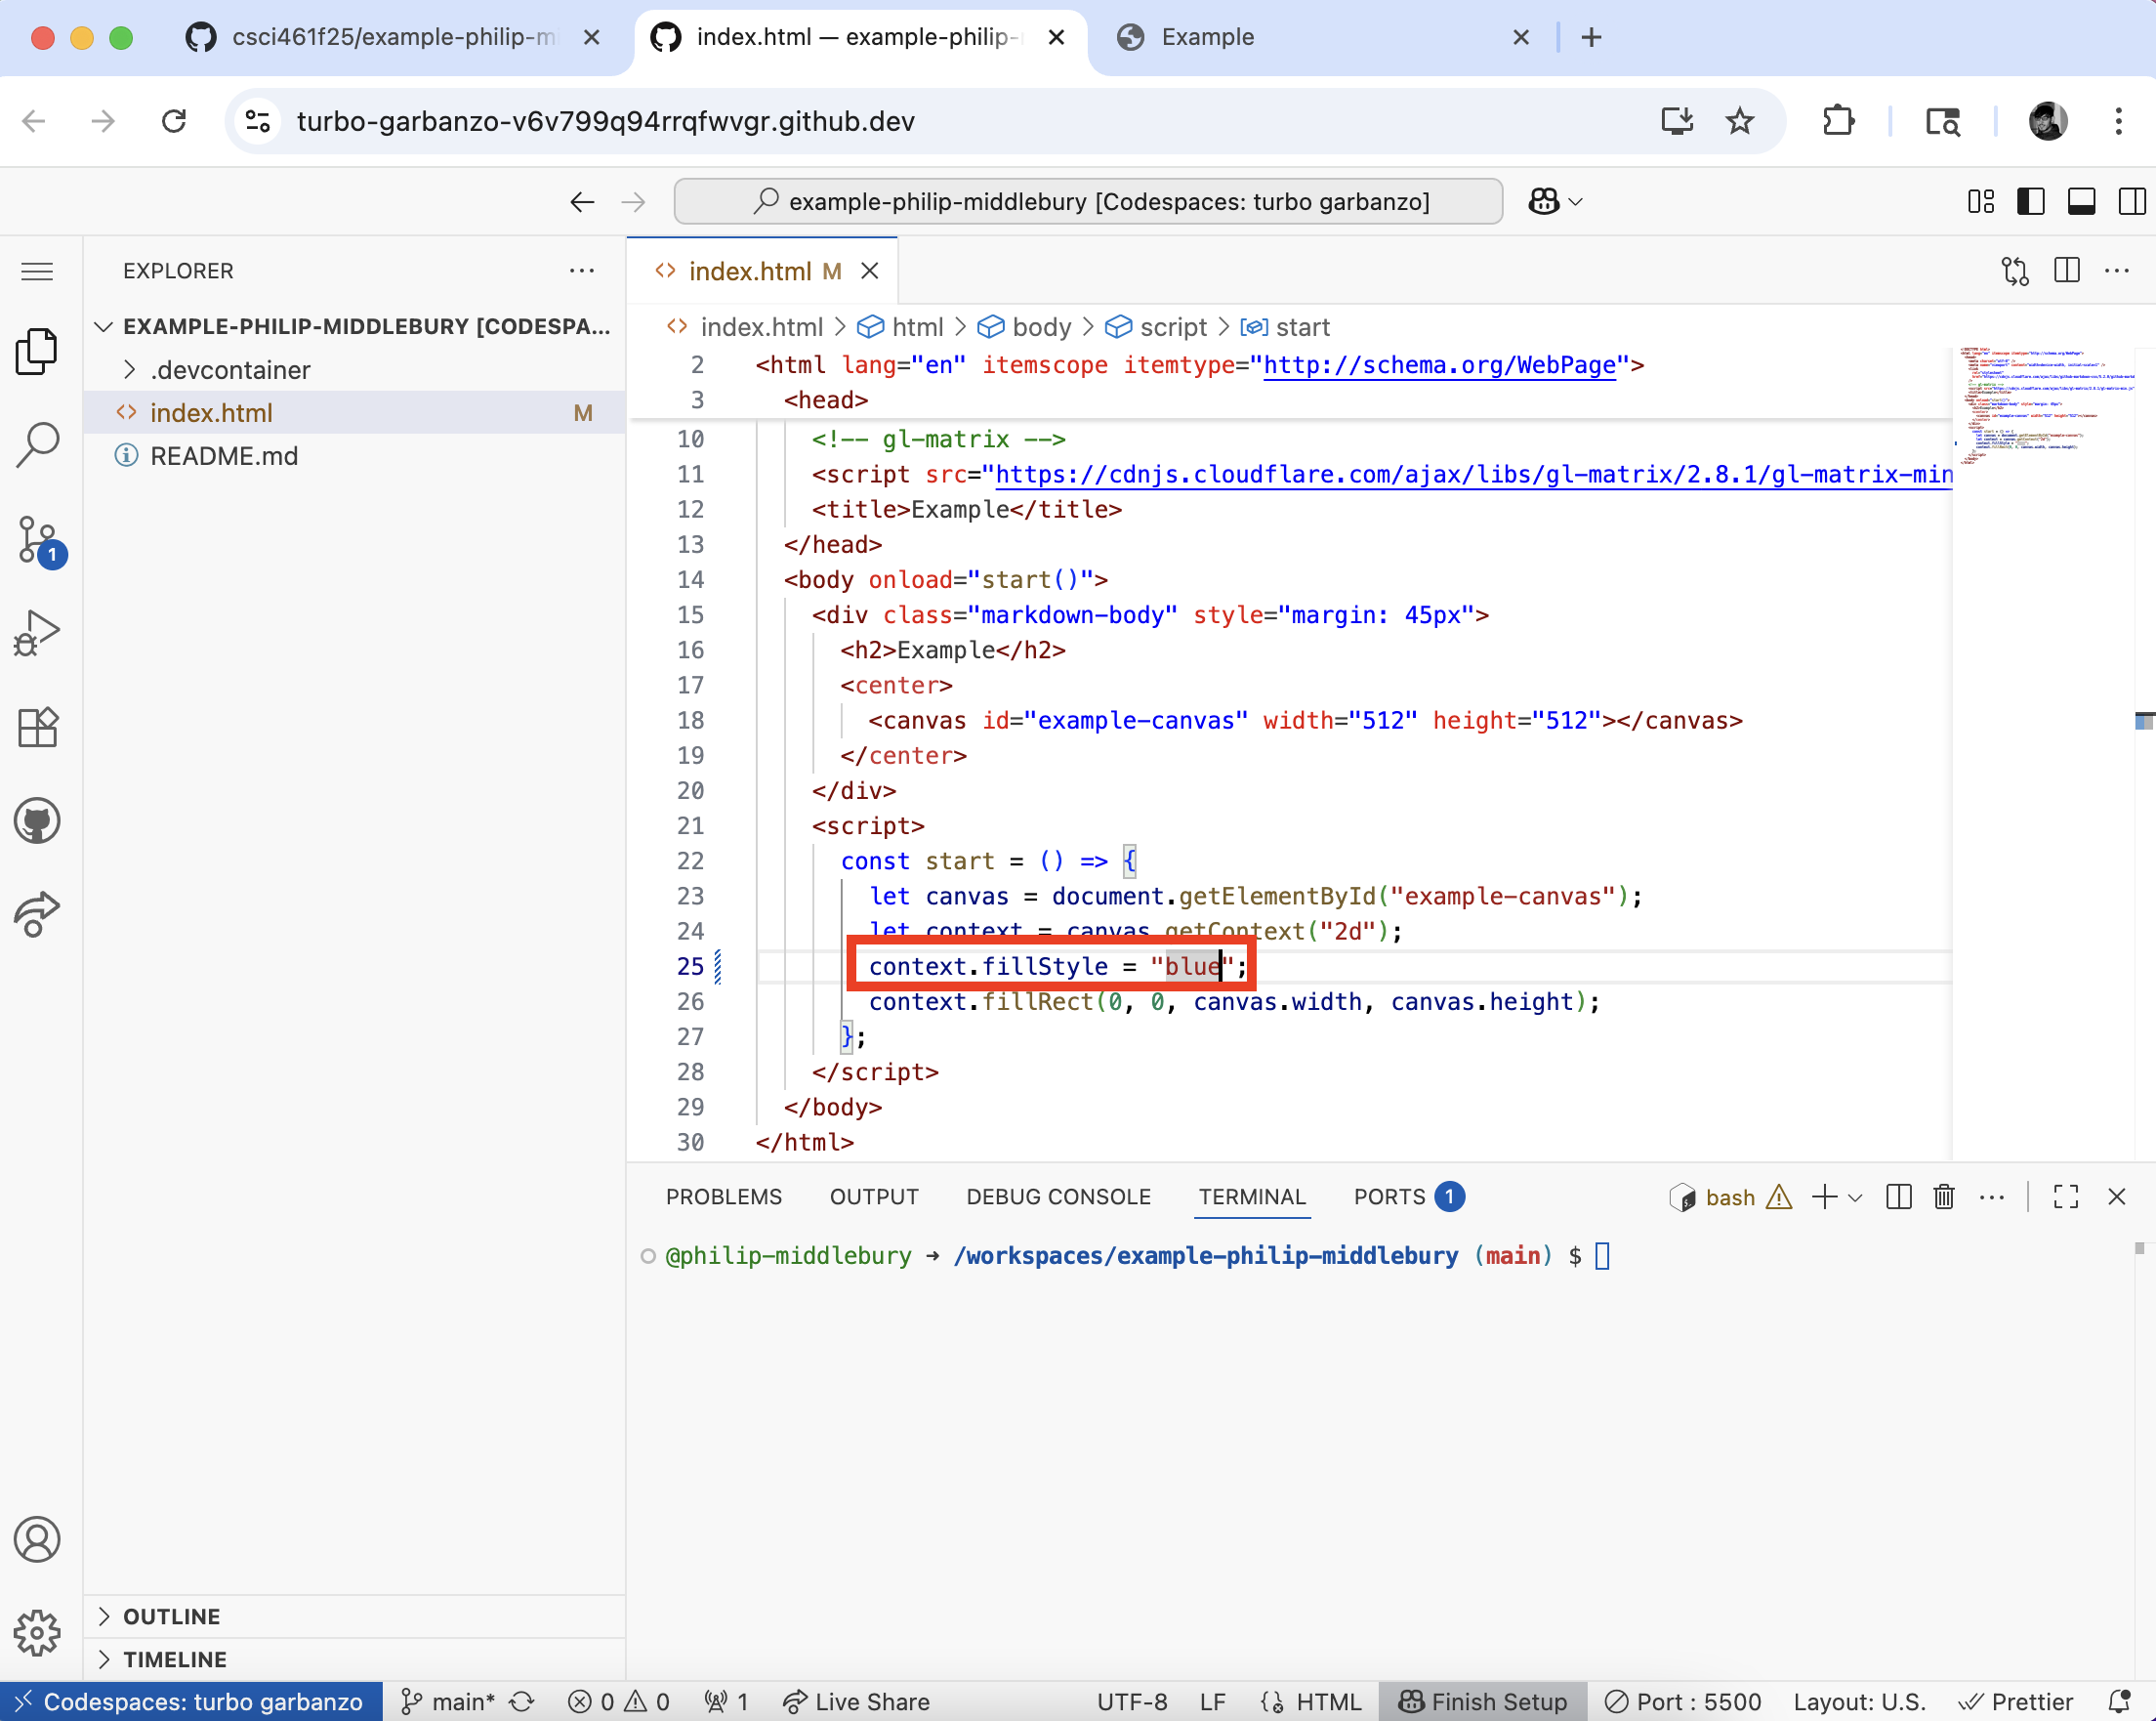The width and height of the screenshot is (2156, 1721).
Task: Split the editor to the right
Action: (x=2067, y=270)
